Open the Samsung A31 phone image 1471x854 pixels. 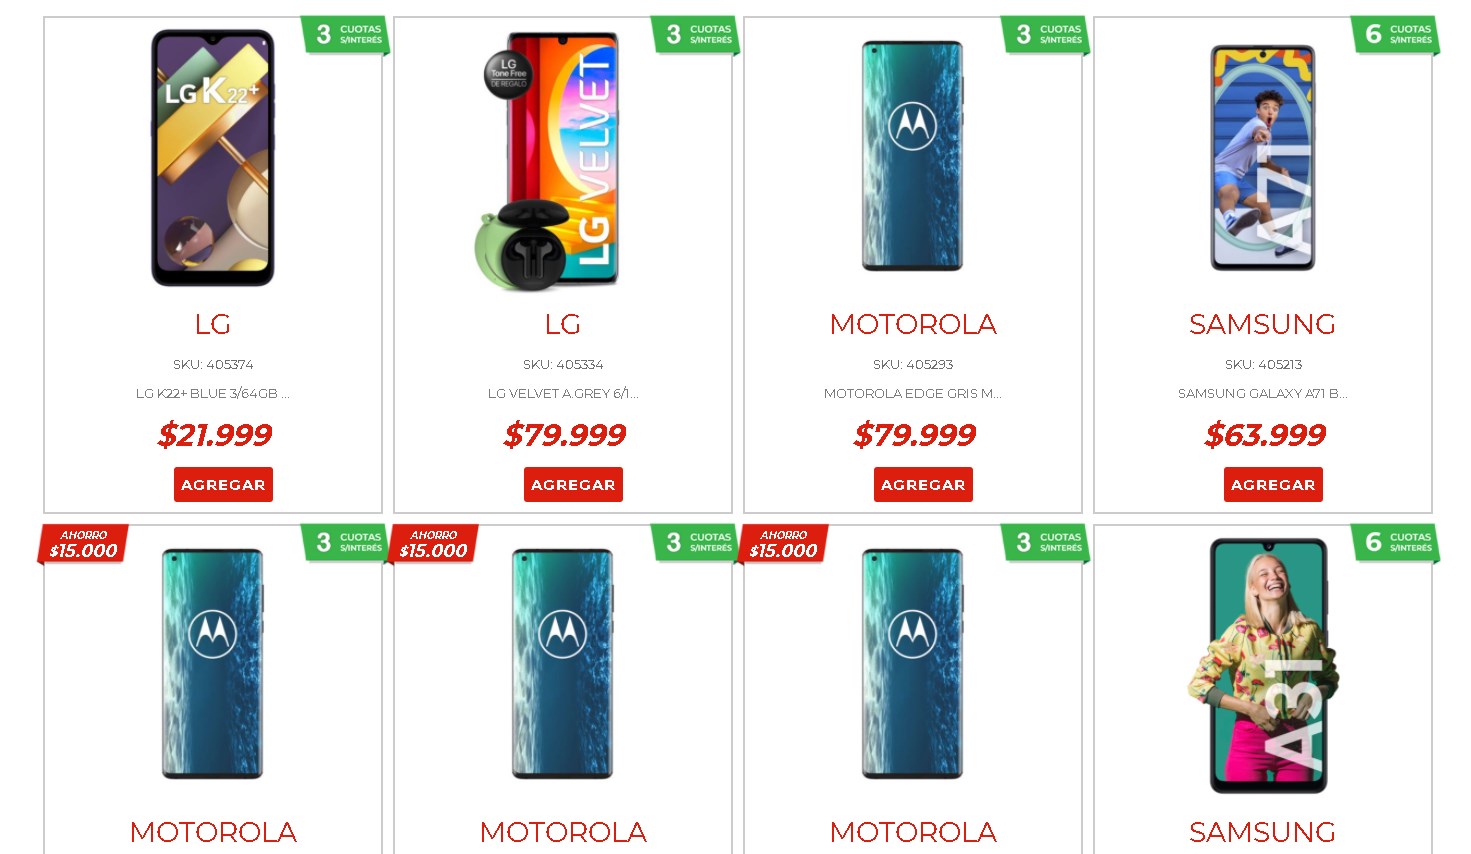[x=1265, y=666]
